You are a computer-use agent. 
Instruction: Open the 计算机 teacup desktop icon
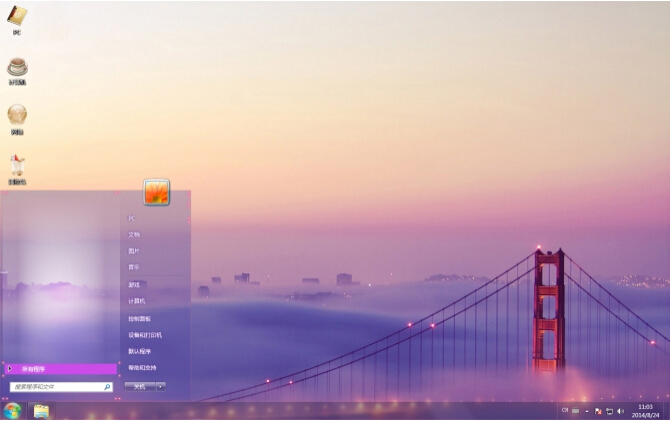click(x=17, y=68)
